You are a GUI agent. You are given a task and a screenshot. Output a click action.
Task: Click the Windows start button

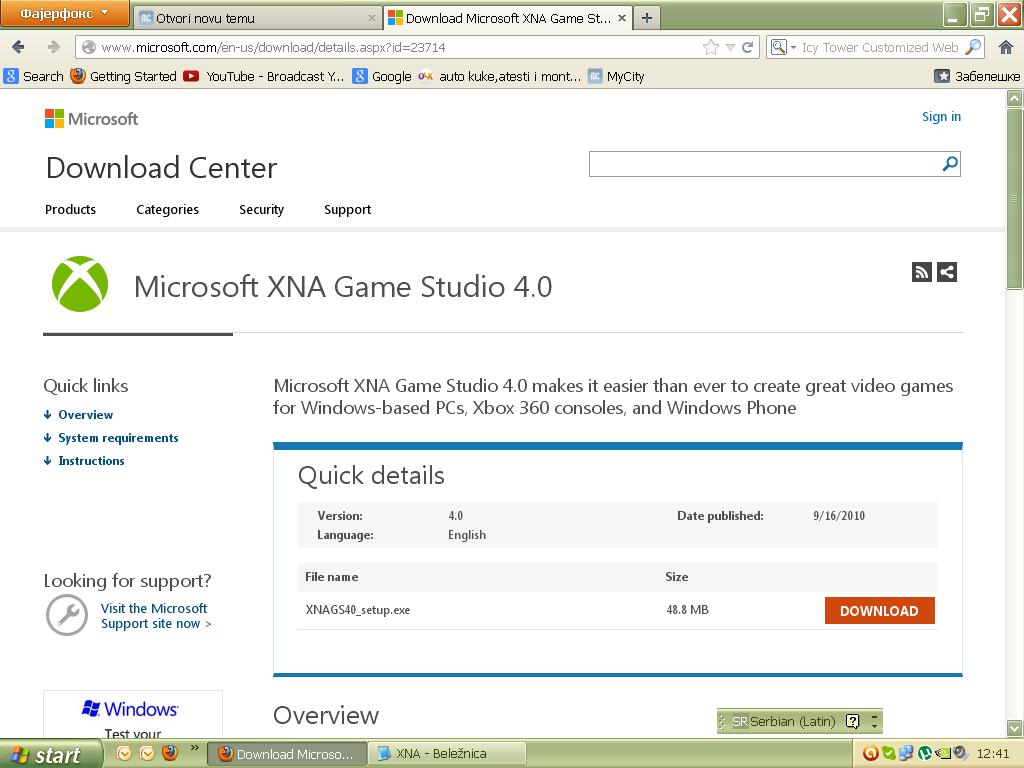click(50, 754)
